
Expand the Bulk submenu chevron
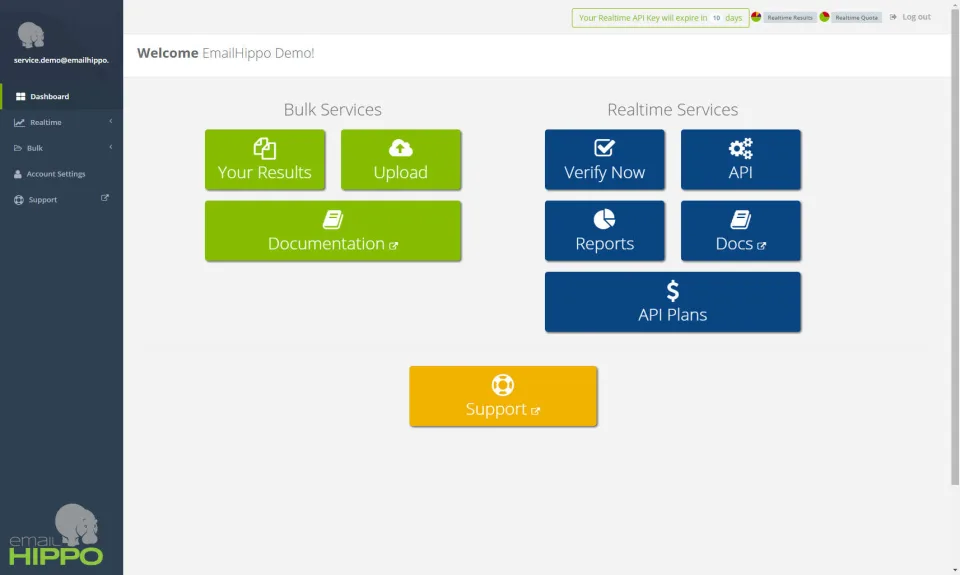pyautogui.click(x=111, y=147)
